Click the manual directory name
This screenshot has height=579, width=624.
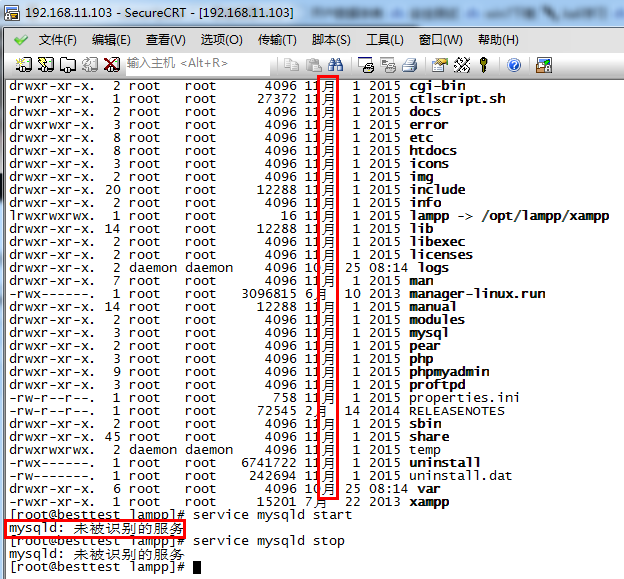(x=433, y=307)
